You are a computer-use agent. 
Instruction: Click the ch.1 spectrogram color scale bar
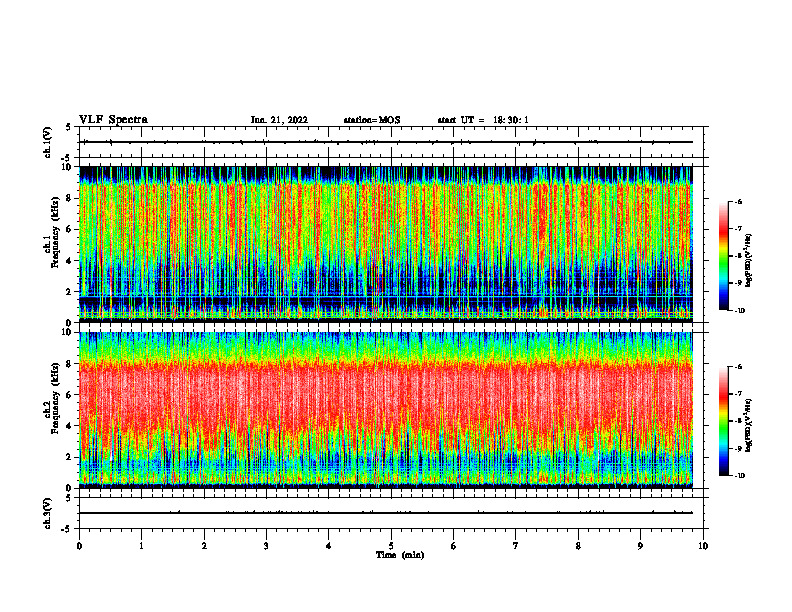tap(723, 256)
